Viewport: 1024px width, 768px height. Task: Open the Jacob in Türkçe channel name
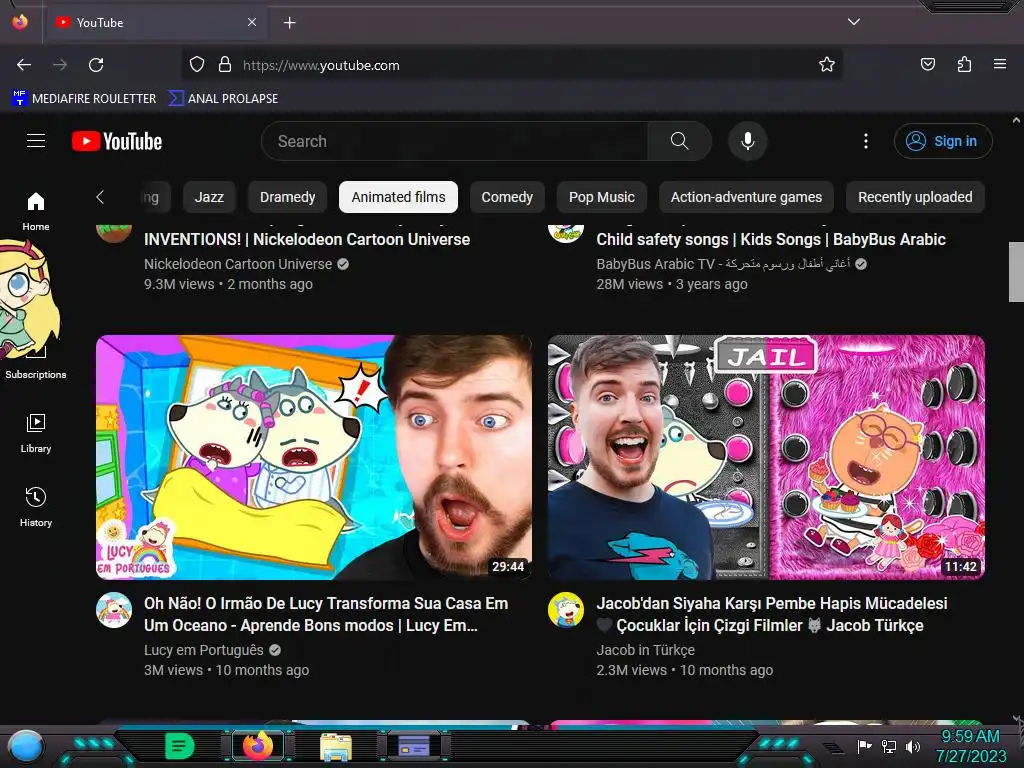645,650
